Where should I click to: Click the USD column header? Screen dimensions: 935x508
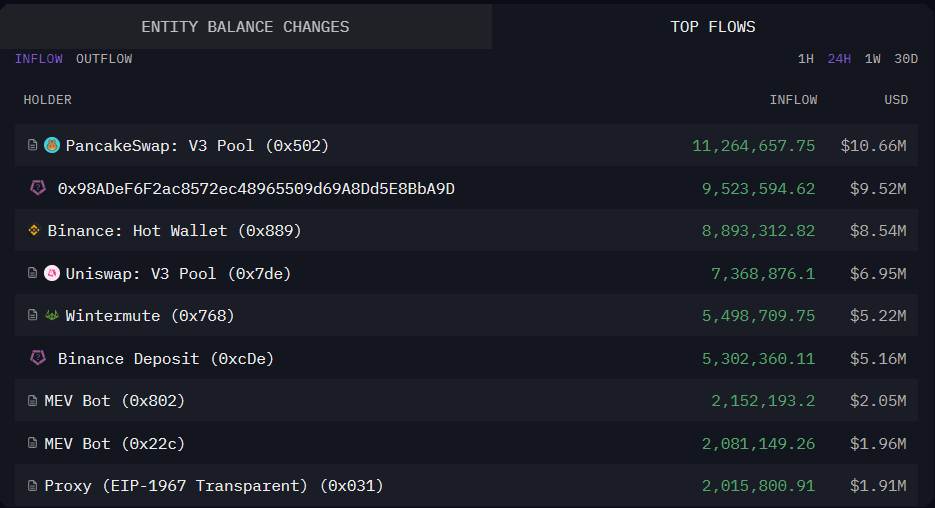[896, 100]
